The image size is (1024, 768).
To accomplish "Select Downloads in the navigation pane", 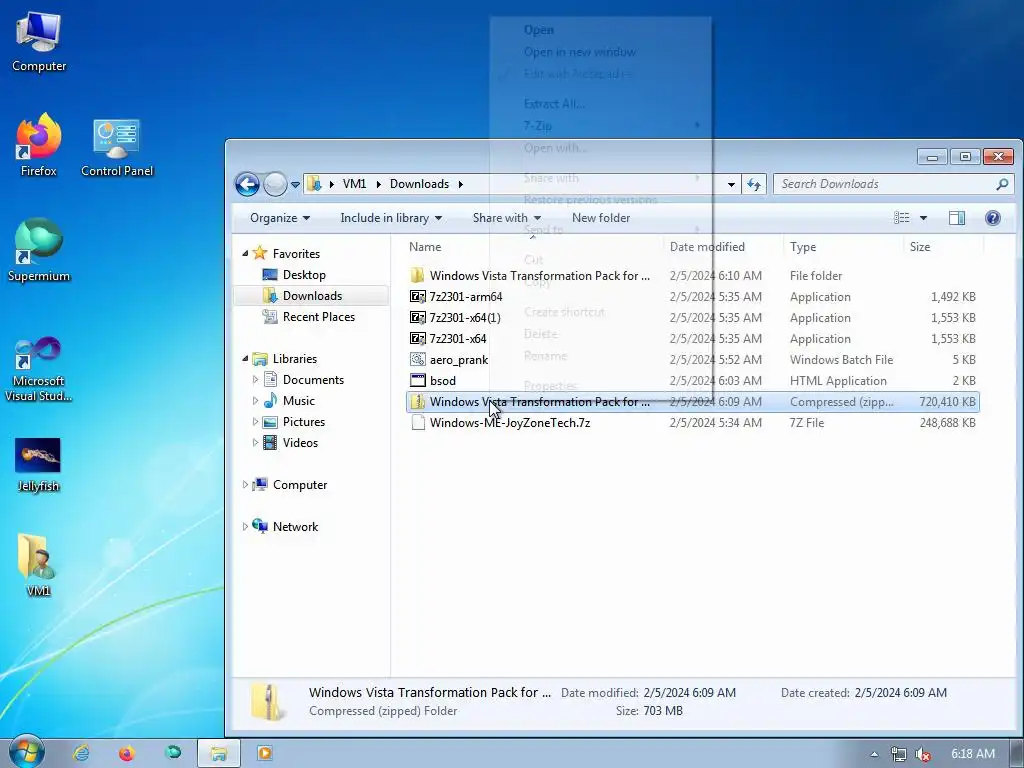I will pos(312,296).
